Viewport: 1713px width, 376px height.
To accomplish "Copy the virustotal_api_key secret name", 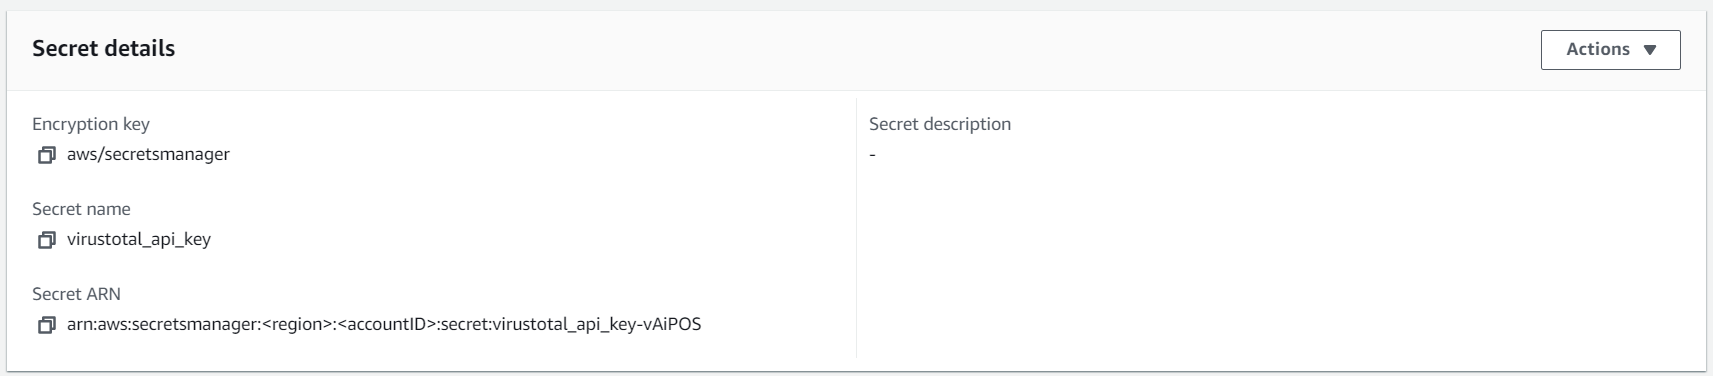I will (x=46, y=240).
